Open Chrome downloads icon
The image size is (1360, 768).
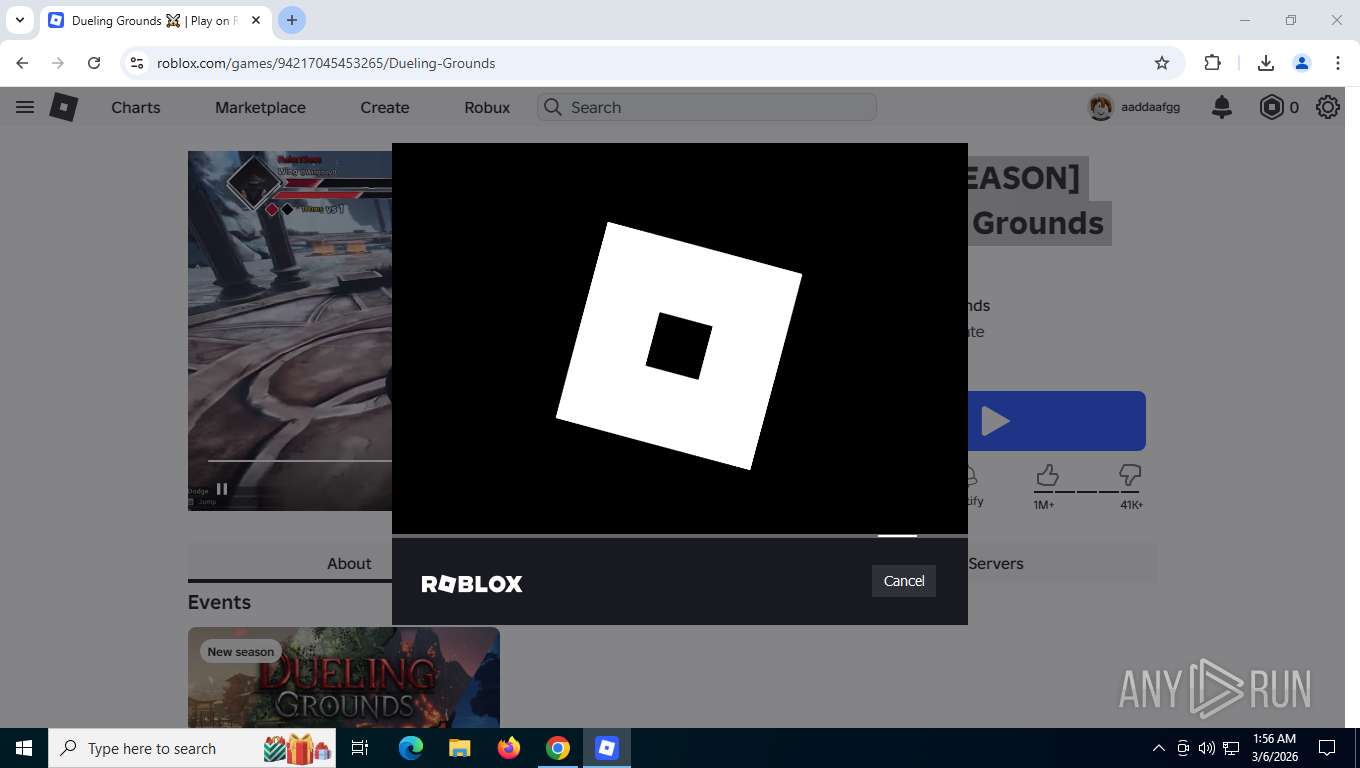tap(1265, 63)
